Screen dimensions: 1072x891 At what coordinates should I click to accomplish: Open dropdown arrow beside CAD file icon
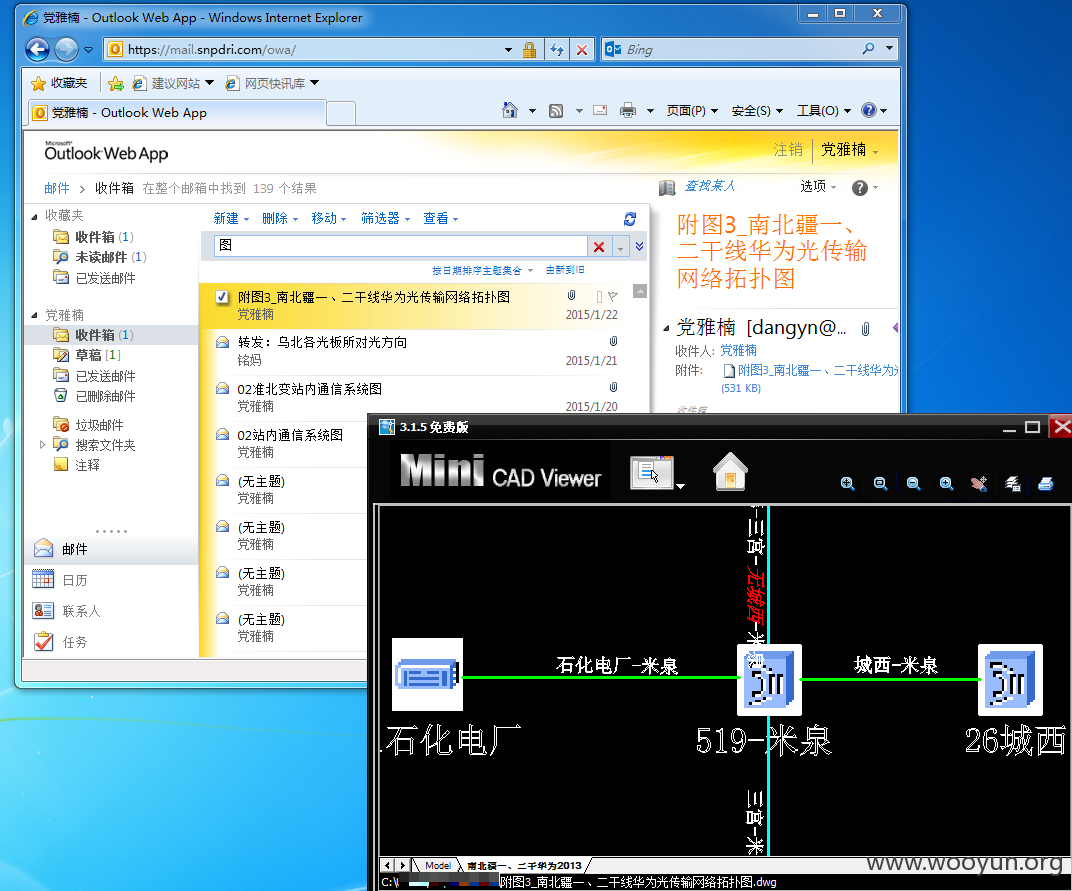680,486
